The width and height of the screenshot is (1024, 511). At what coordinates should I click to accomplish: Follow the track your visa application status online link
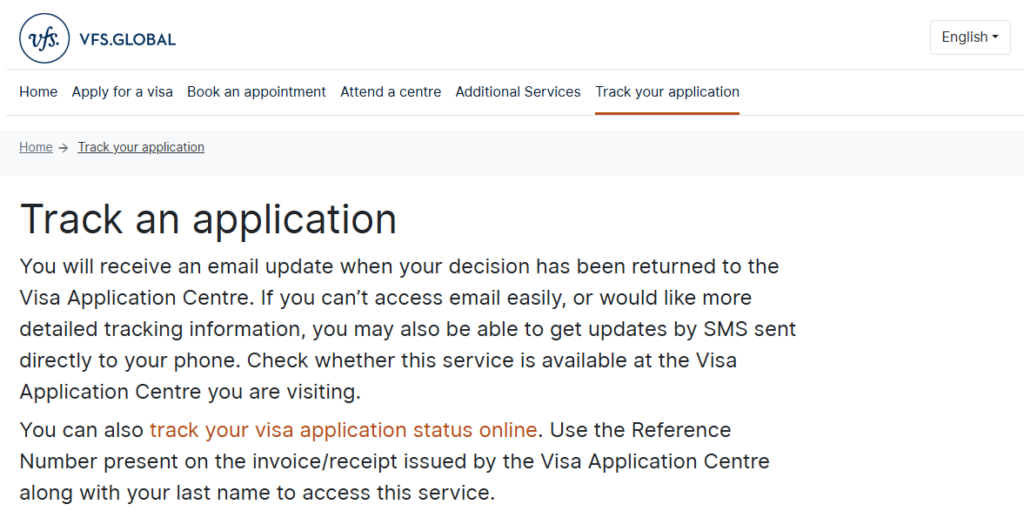click(343, 430)
